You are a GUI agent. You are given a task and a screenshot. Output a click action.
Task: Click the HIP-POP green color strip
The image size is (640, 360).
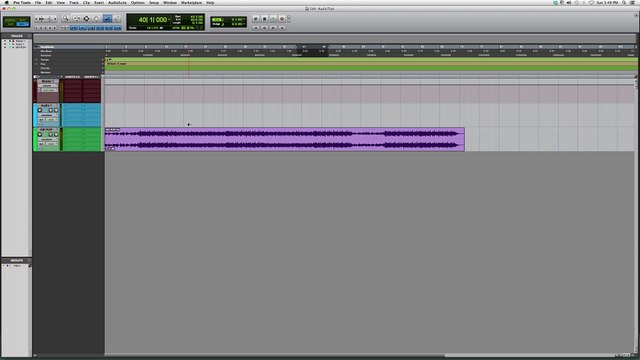(x=35, y=139)
